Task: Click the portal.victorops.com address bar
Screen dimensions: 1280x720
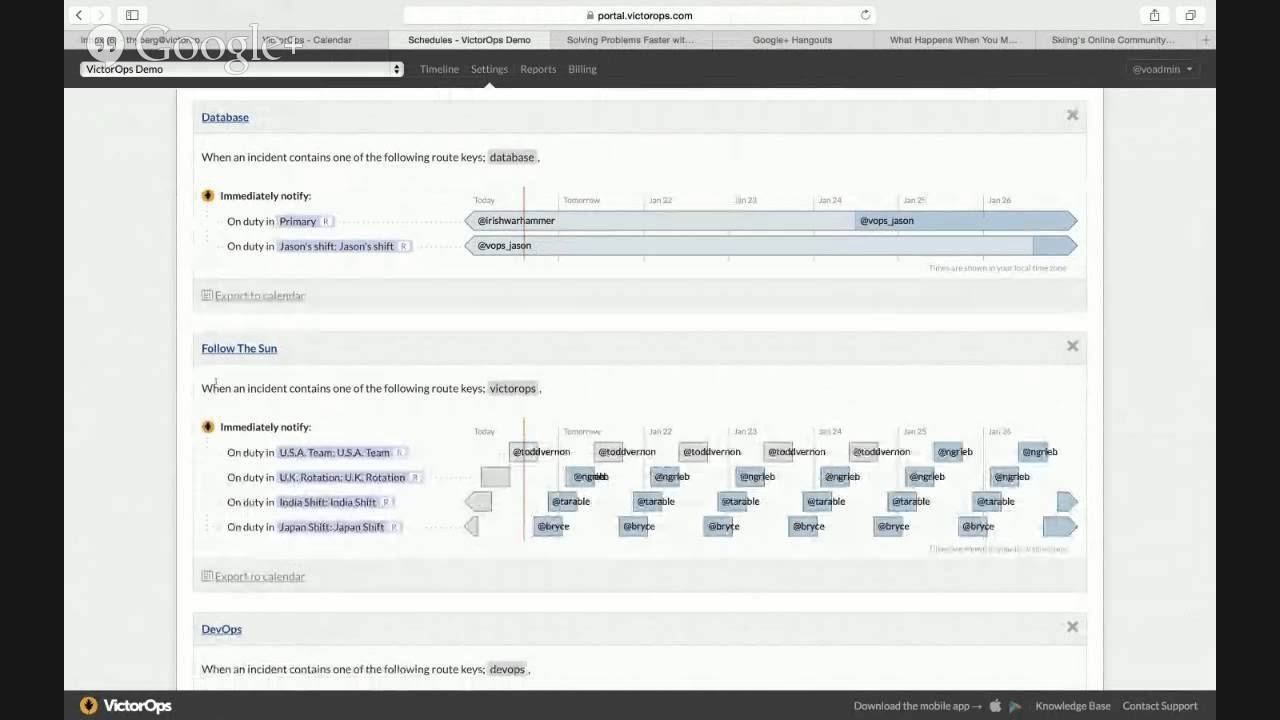Action: click(x=640, y=15)
